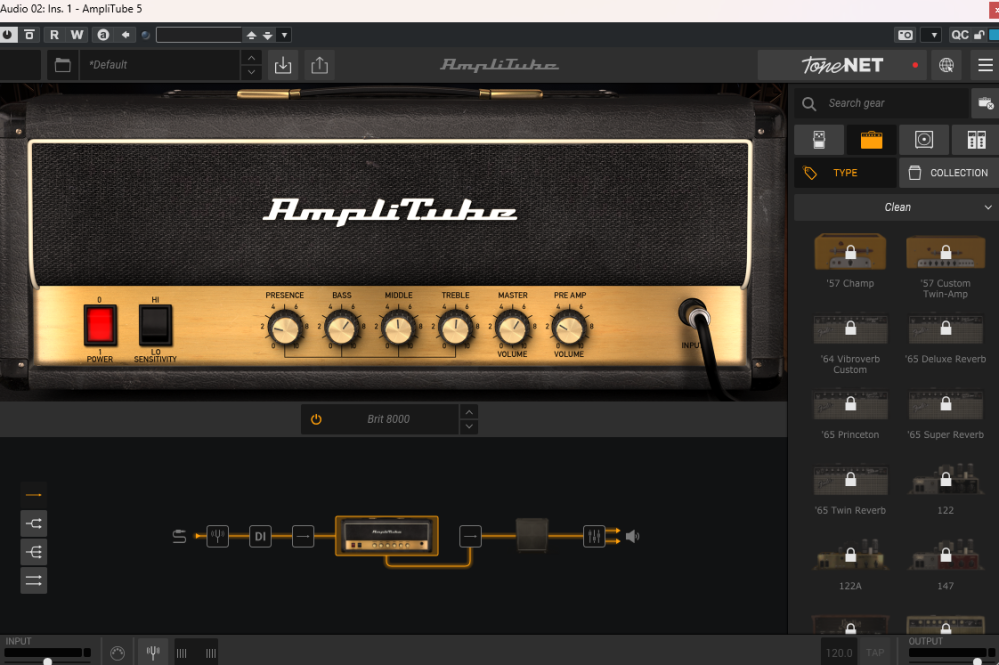This screenshot has height=665, width=999.
Task: Click the output speaker icon in chain
Action: tap(633, 536)
